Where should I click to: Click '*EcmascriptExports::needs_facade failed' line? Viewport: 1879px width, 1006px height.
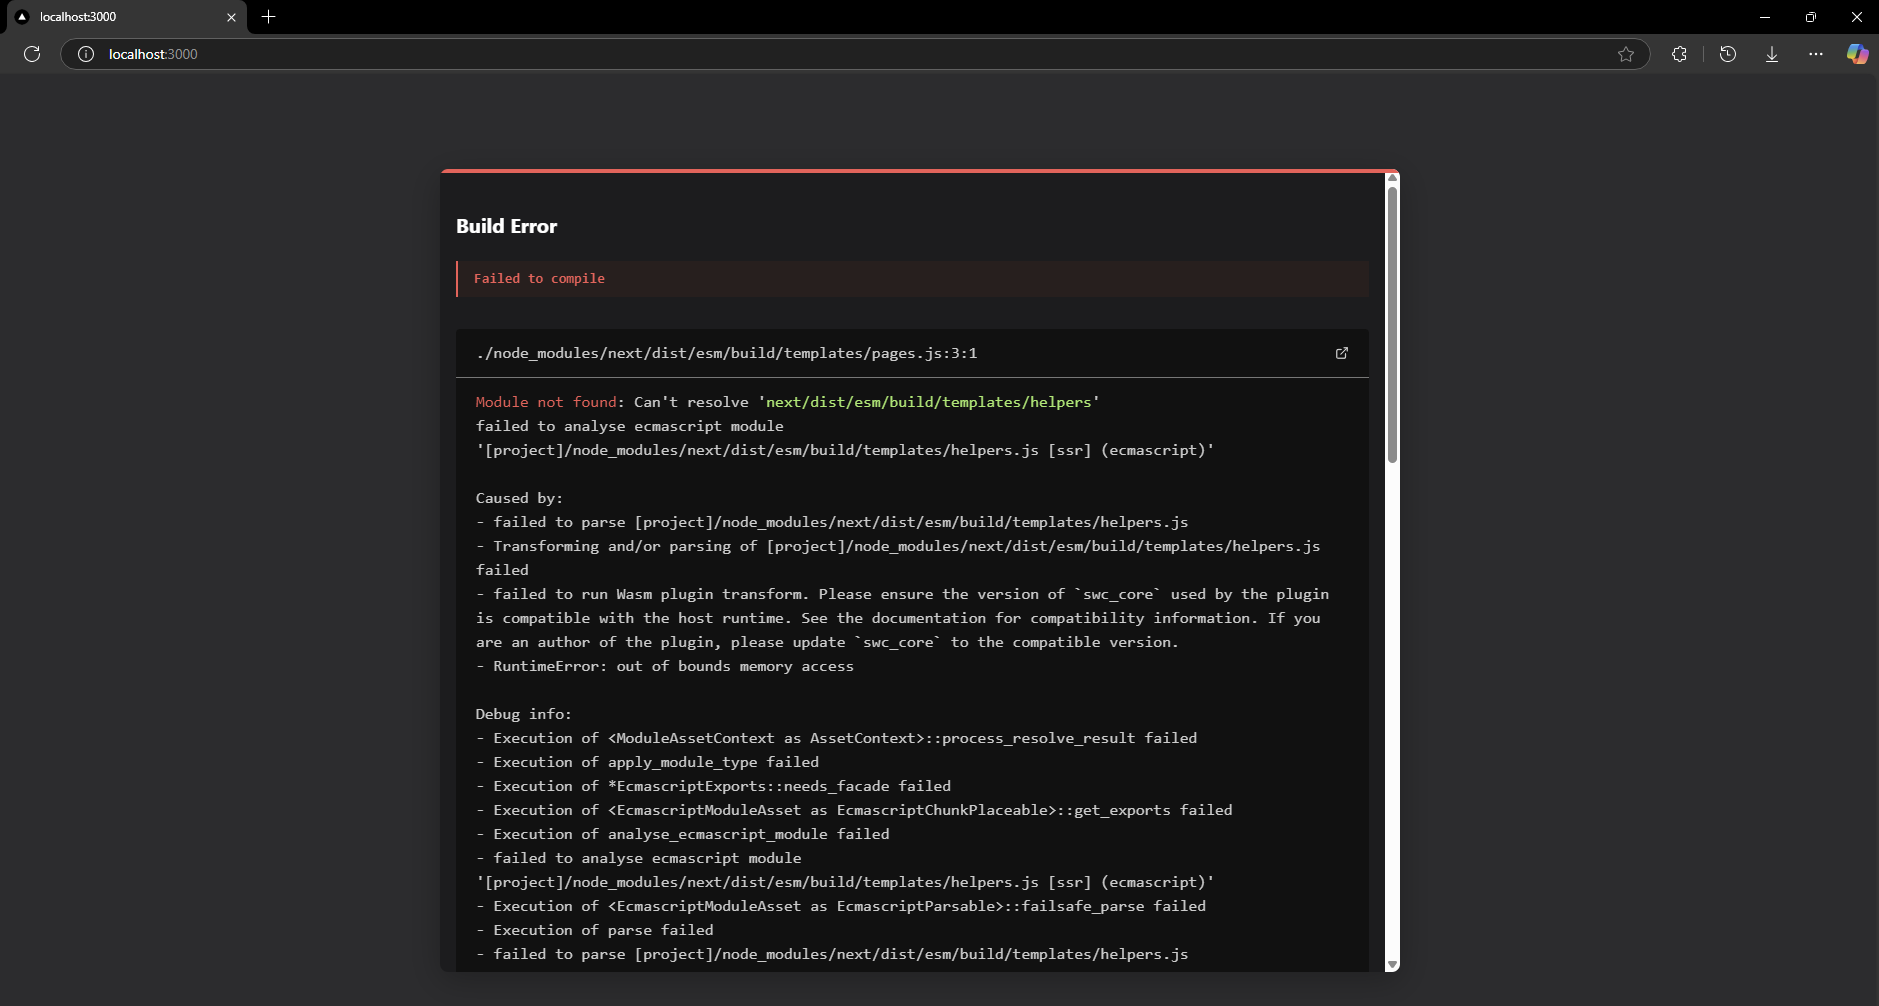point(713,786)
